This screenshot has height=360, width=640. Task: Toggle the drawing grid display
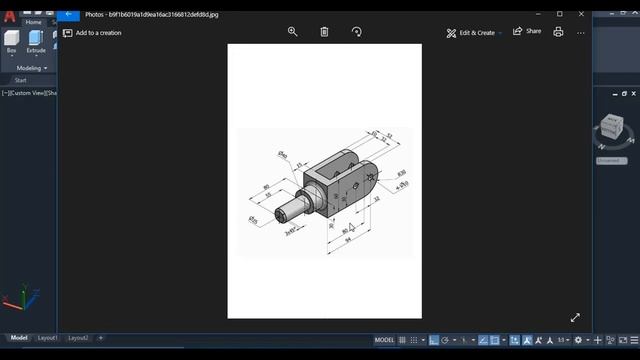tap(402, 340)
